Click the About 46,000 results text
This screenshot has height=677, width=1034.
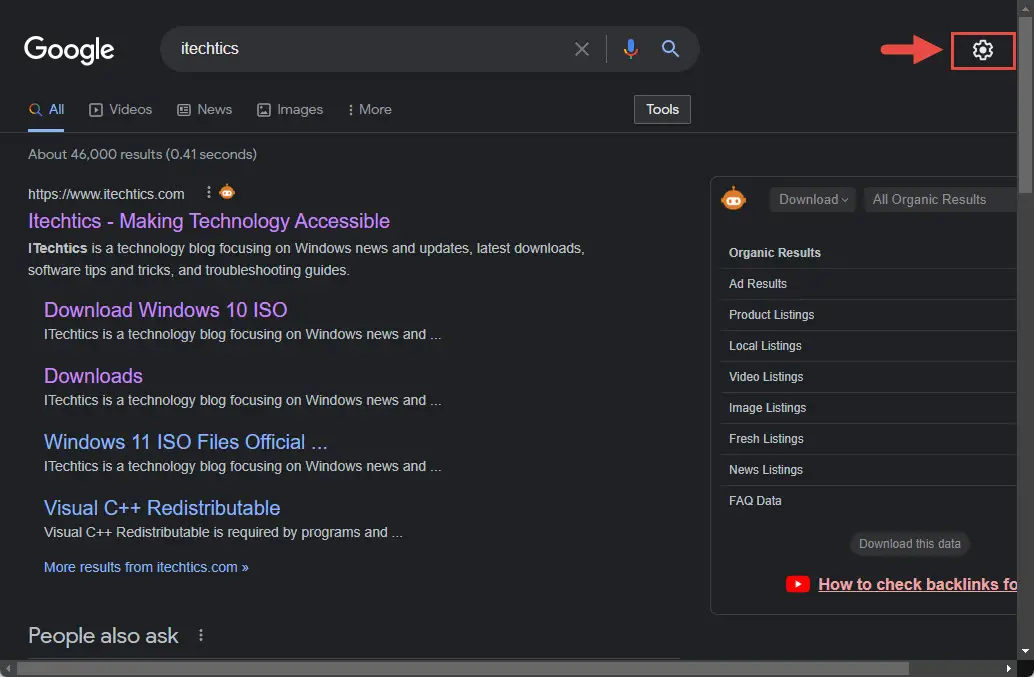[x=142, y=154]
